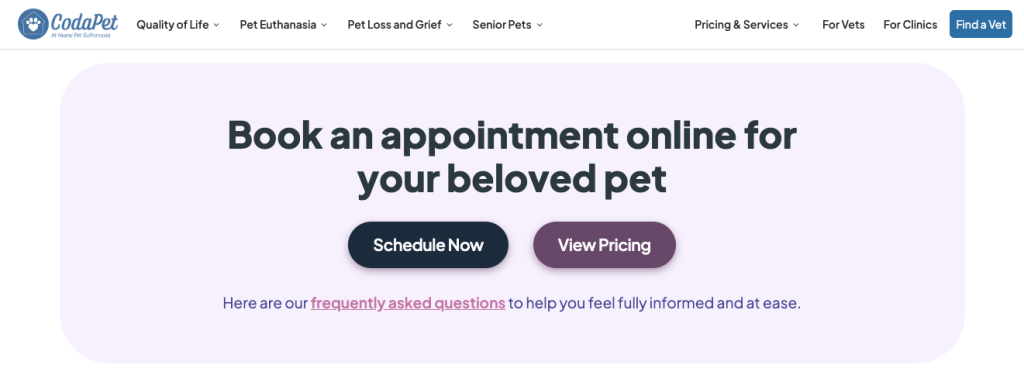Open the Pet Loss and Grief menu
1024x389 pixels.
tap(394, 25)
